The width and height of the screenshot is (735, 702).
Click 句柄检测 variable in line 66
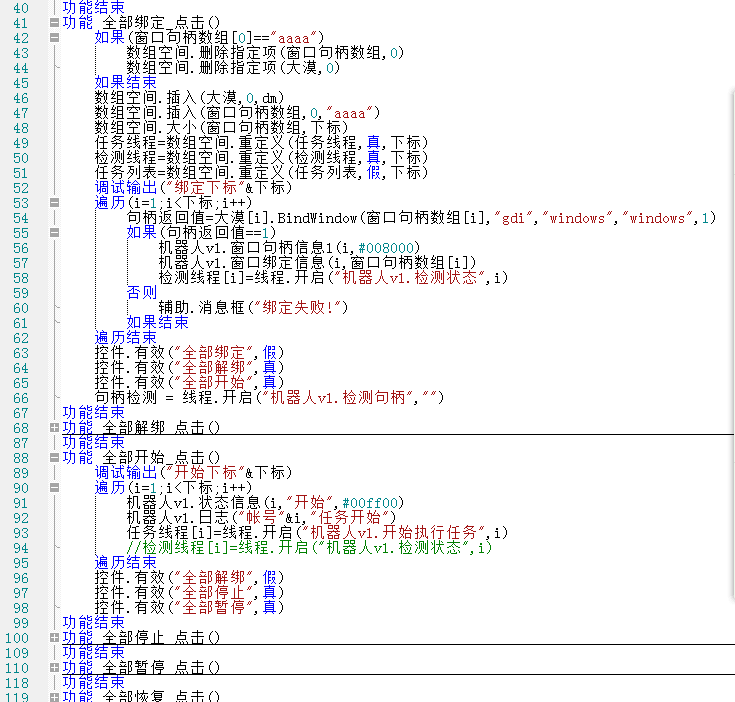(x=126, y=398)
